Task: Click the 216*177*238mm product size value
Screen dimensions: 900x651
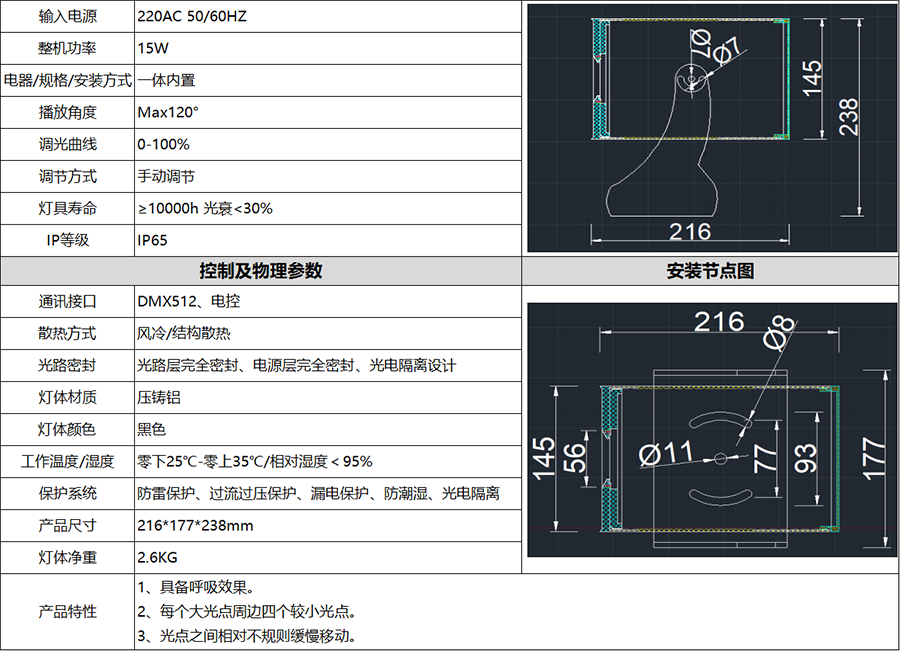Action: click(195, 526)
